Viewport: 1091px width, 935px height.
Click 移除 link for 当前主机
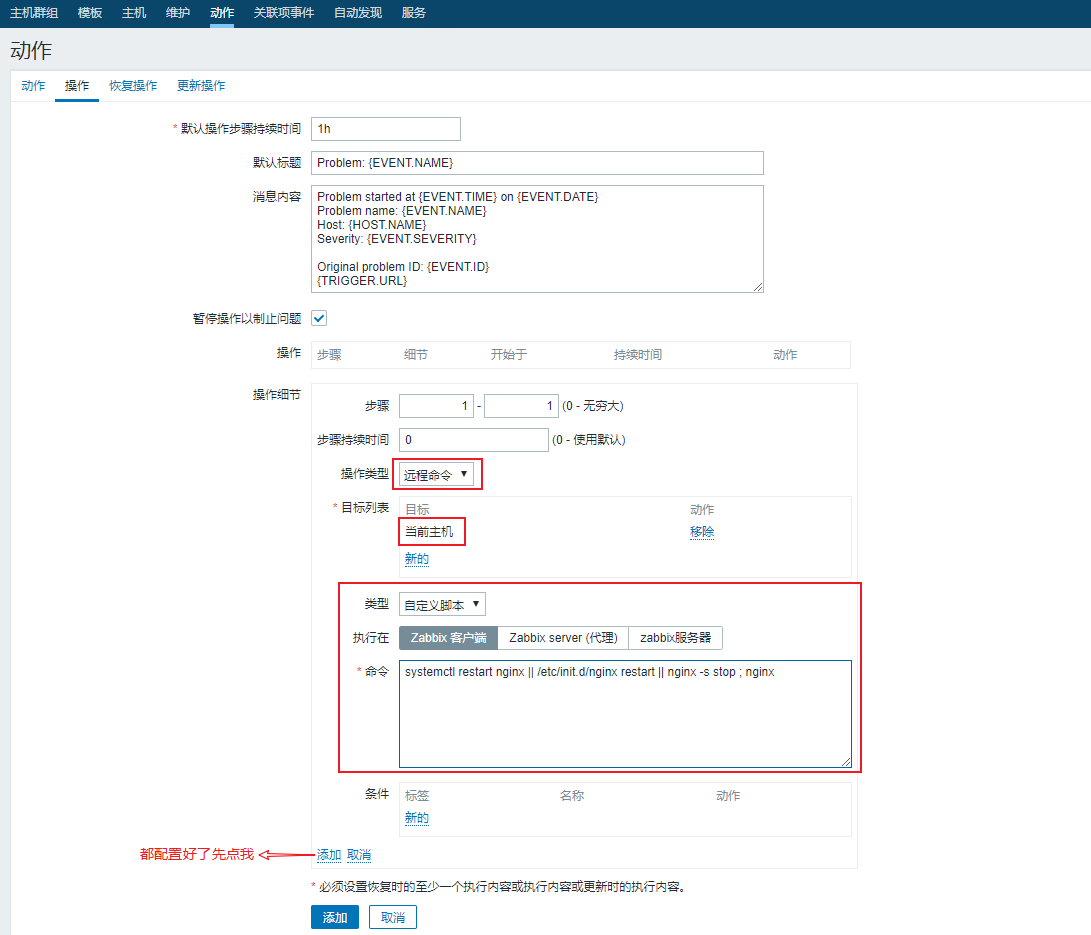point(702,532)
